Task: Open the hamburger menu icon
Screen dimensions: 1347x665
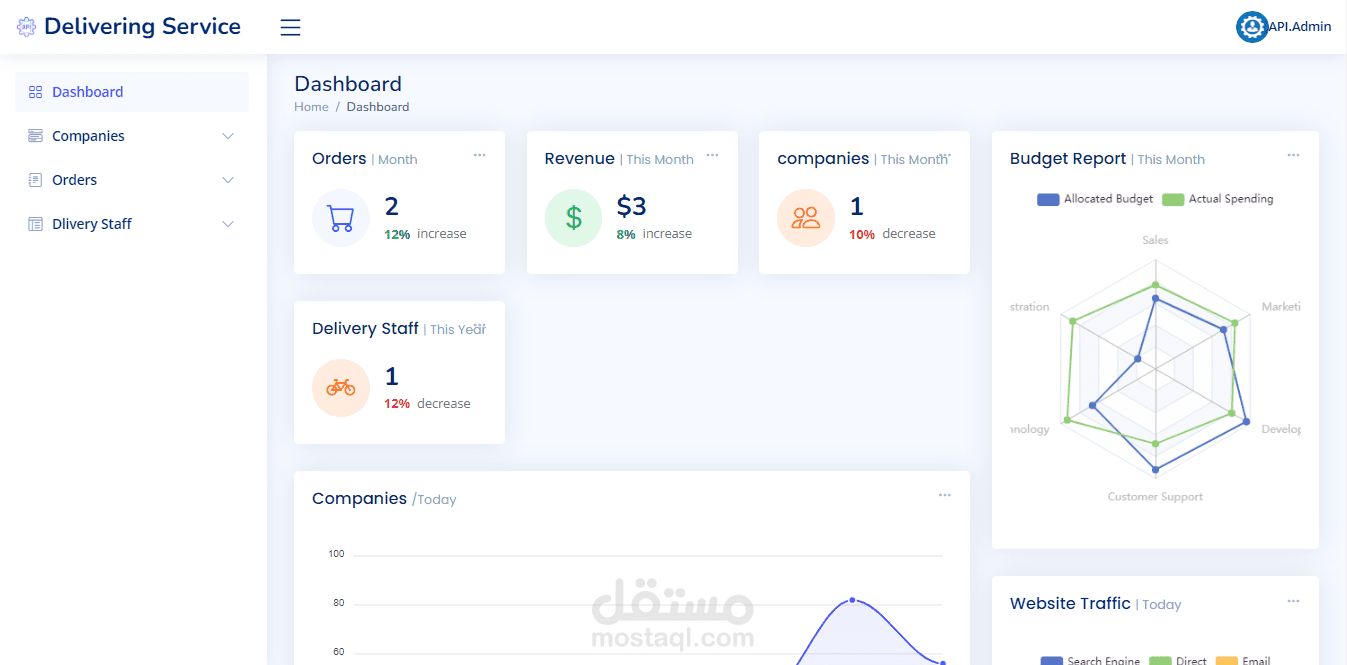Action: (290, 27)
